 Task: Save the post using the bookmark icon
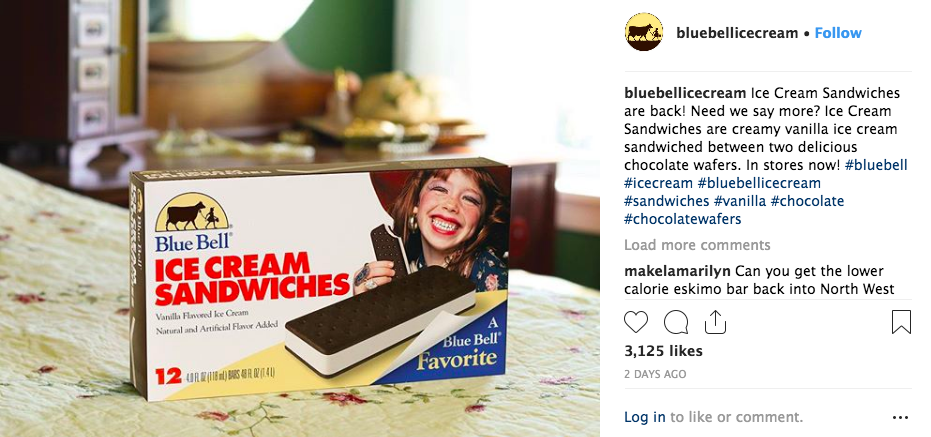pos(901,322)
